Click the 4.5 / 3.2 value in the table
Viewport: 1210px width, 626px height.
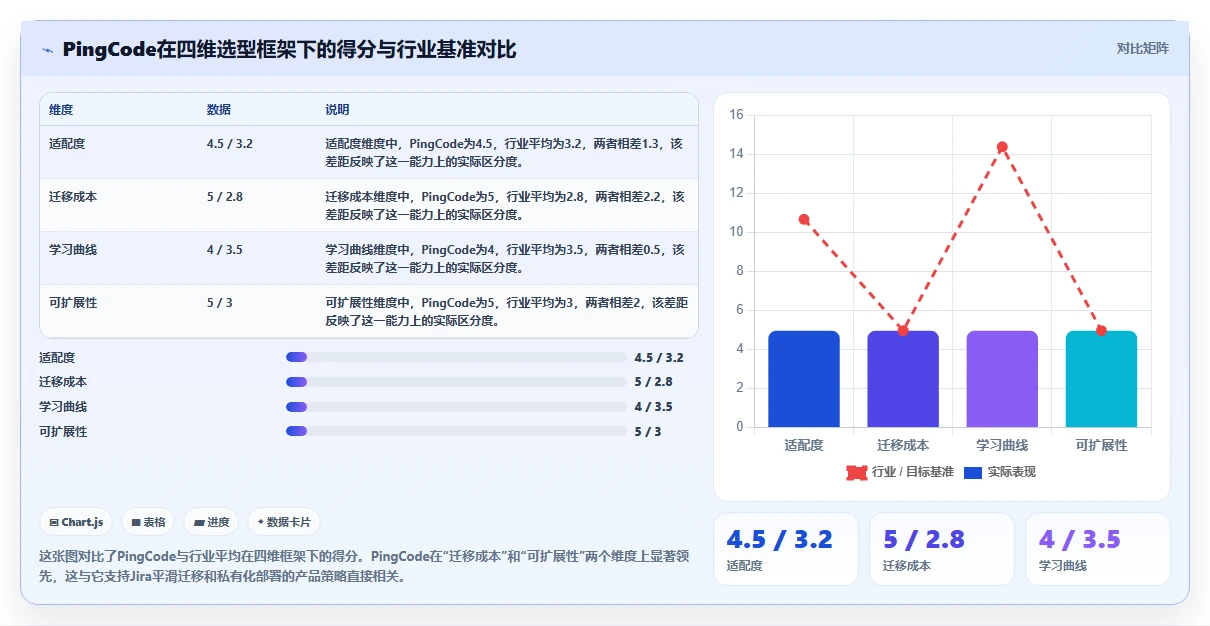click(x=230, y=144)
